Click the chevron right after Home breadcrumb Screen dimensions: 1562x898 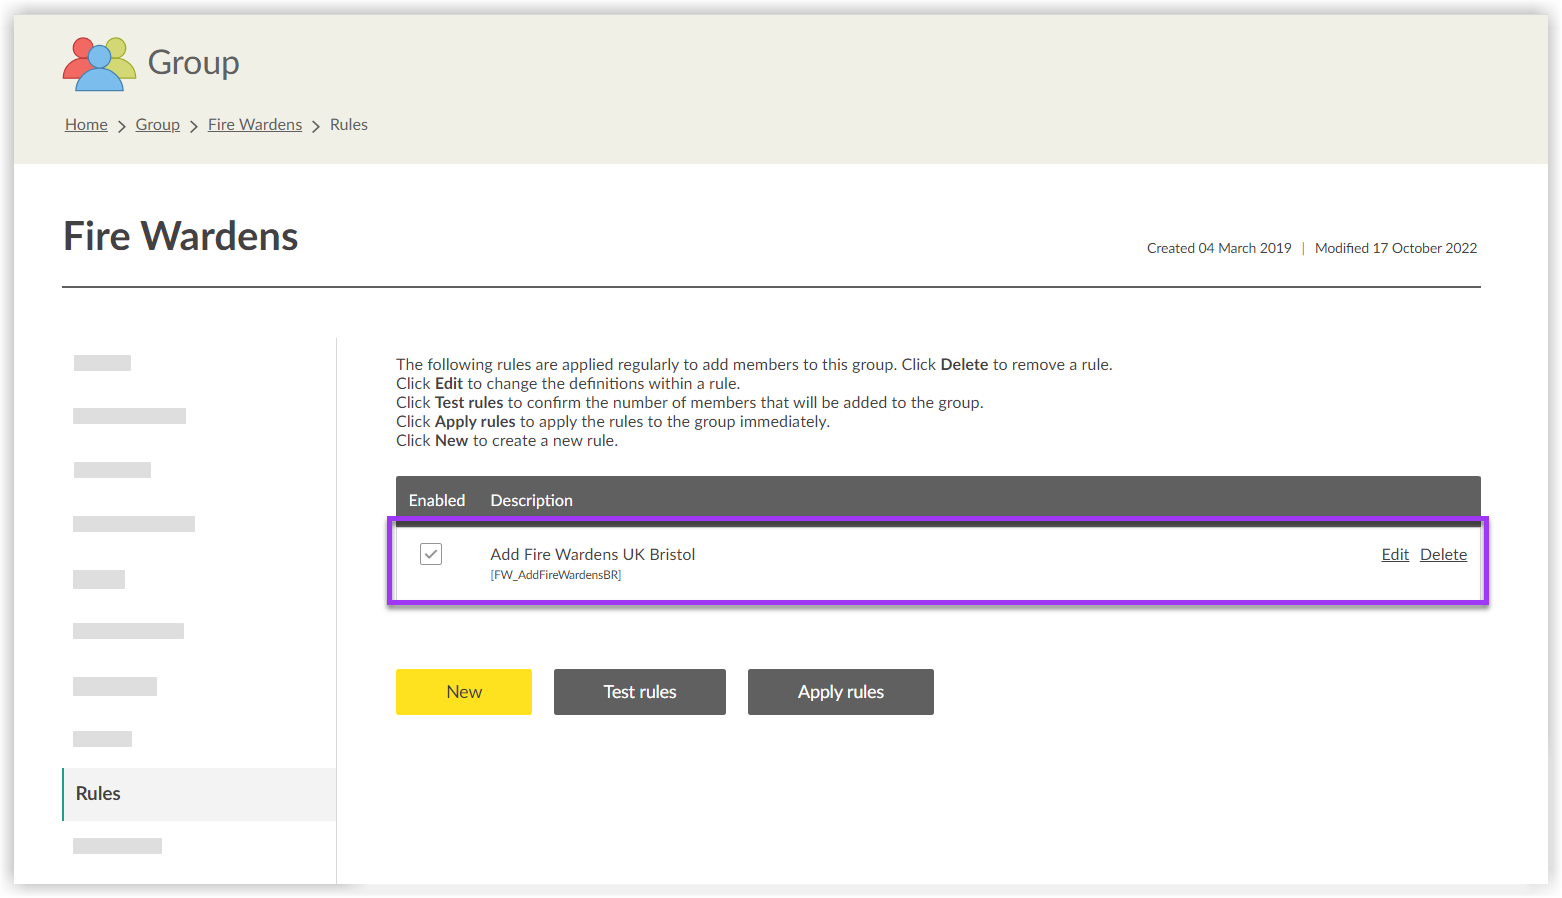(x=122, y=126)
